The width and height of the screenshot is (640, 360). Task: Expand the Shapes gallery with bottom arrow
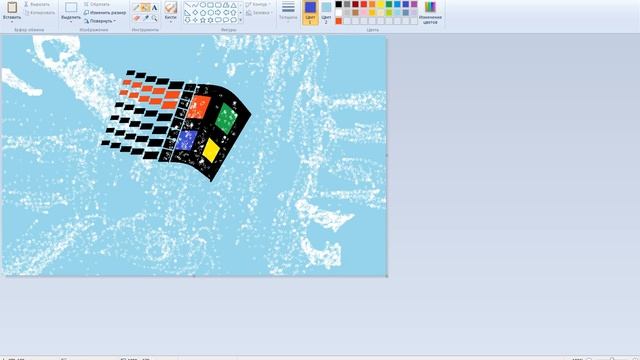[241, 20]
